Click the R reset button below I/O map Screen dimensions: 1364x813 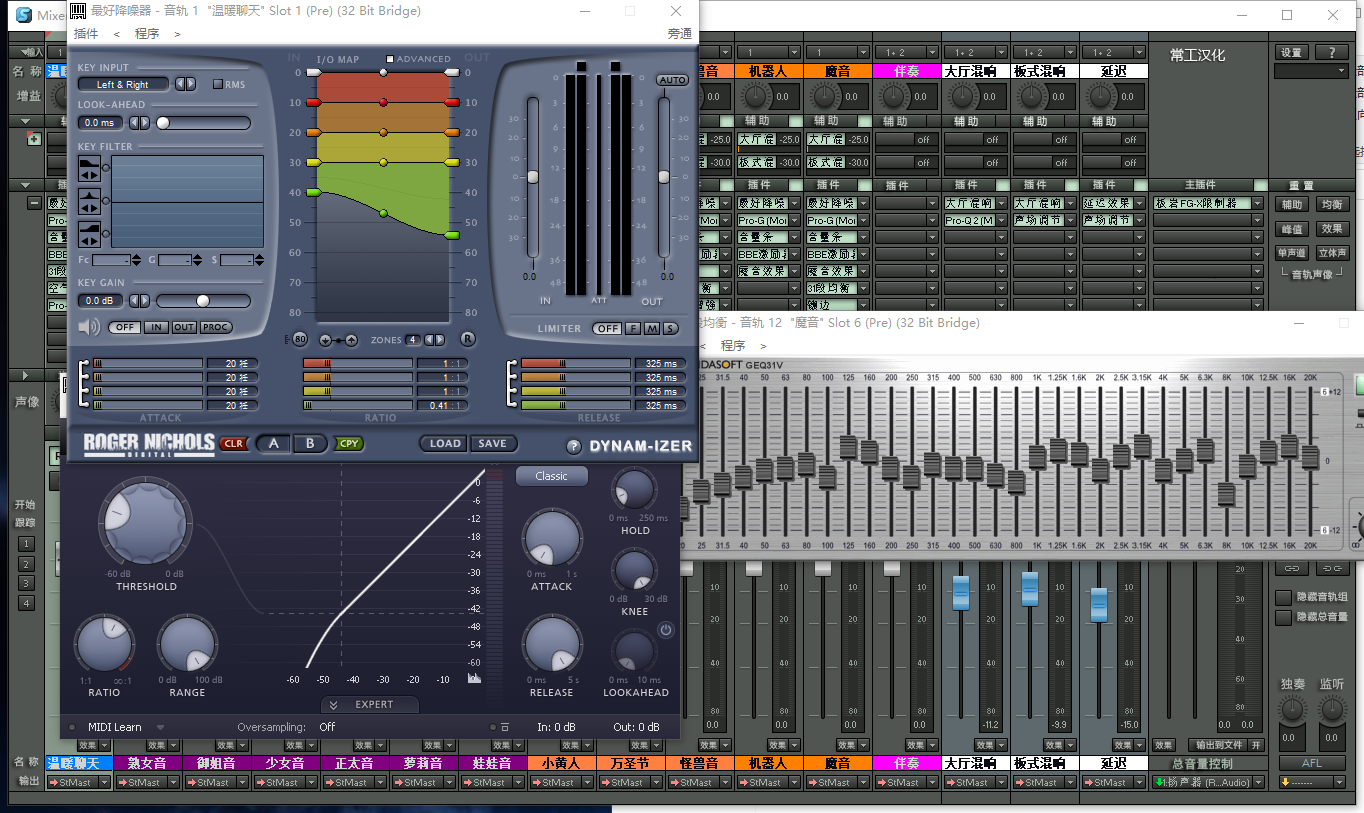[x=467, y=340]
